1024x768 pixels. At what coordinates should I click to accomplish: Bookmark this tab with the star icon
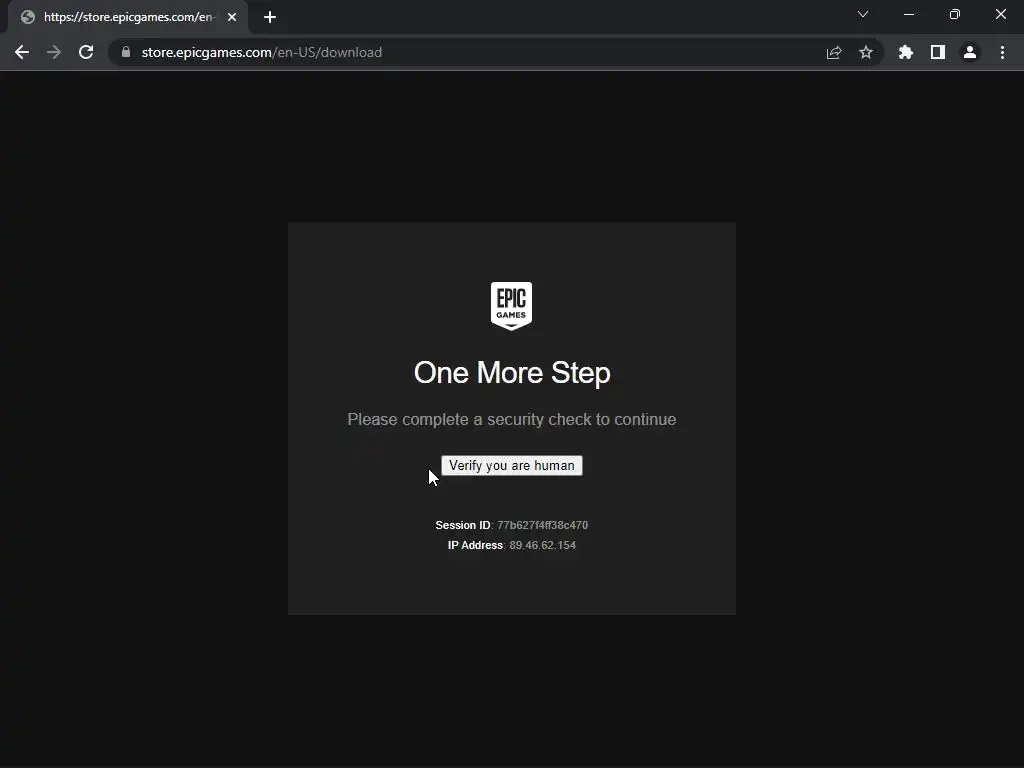pyautogui.click(x=866, y=52)
